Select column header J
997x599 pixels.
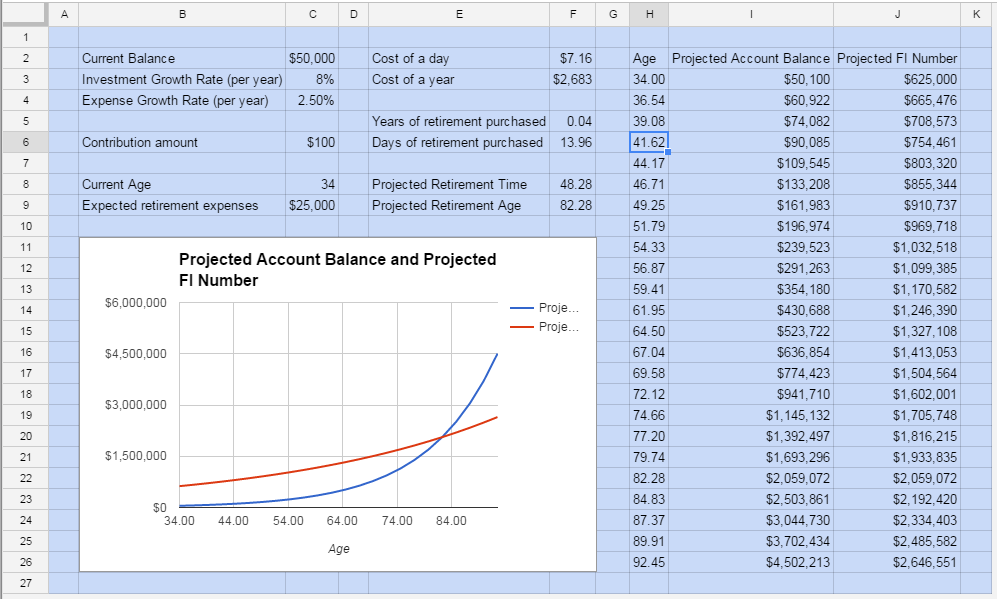[x=897, y=14]
